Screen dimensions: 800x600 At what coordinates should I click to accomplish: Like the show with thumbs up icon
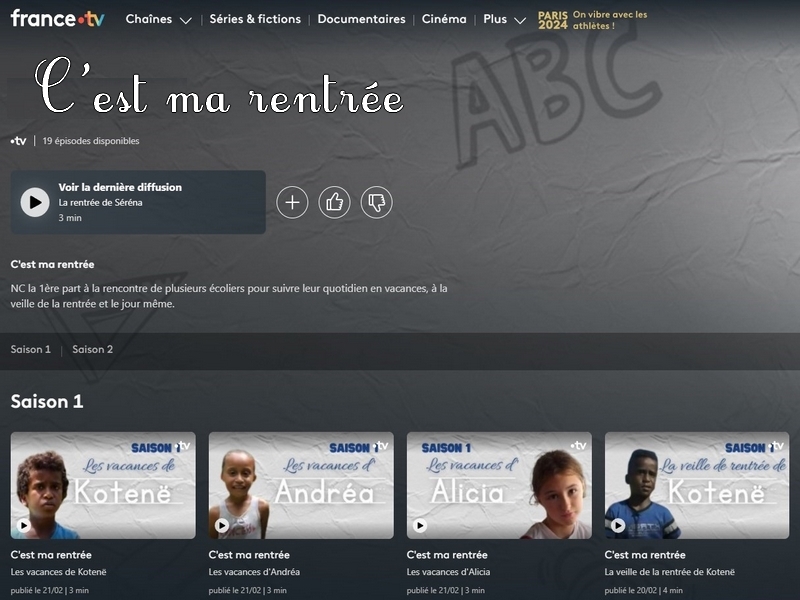click(x=334, y=203)
